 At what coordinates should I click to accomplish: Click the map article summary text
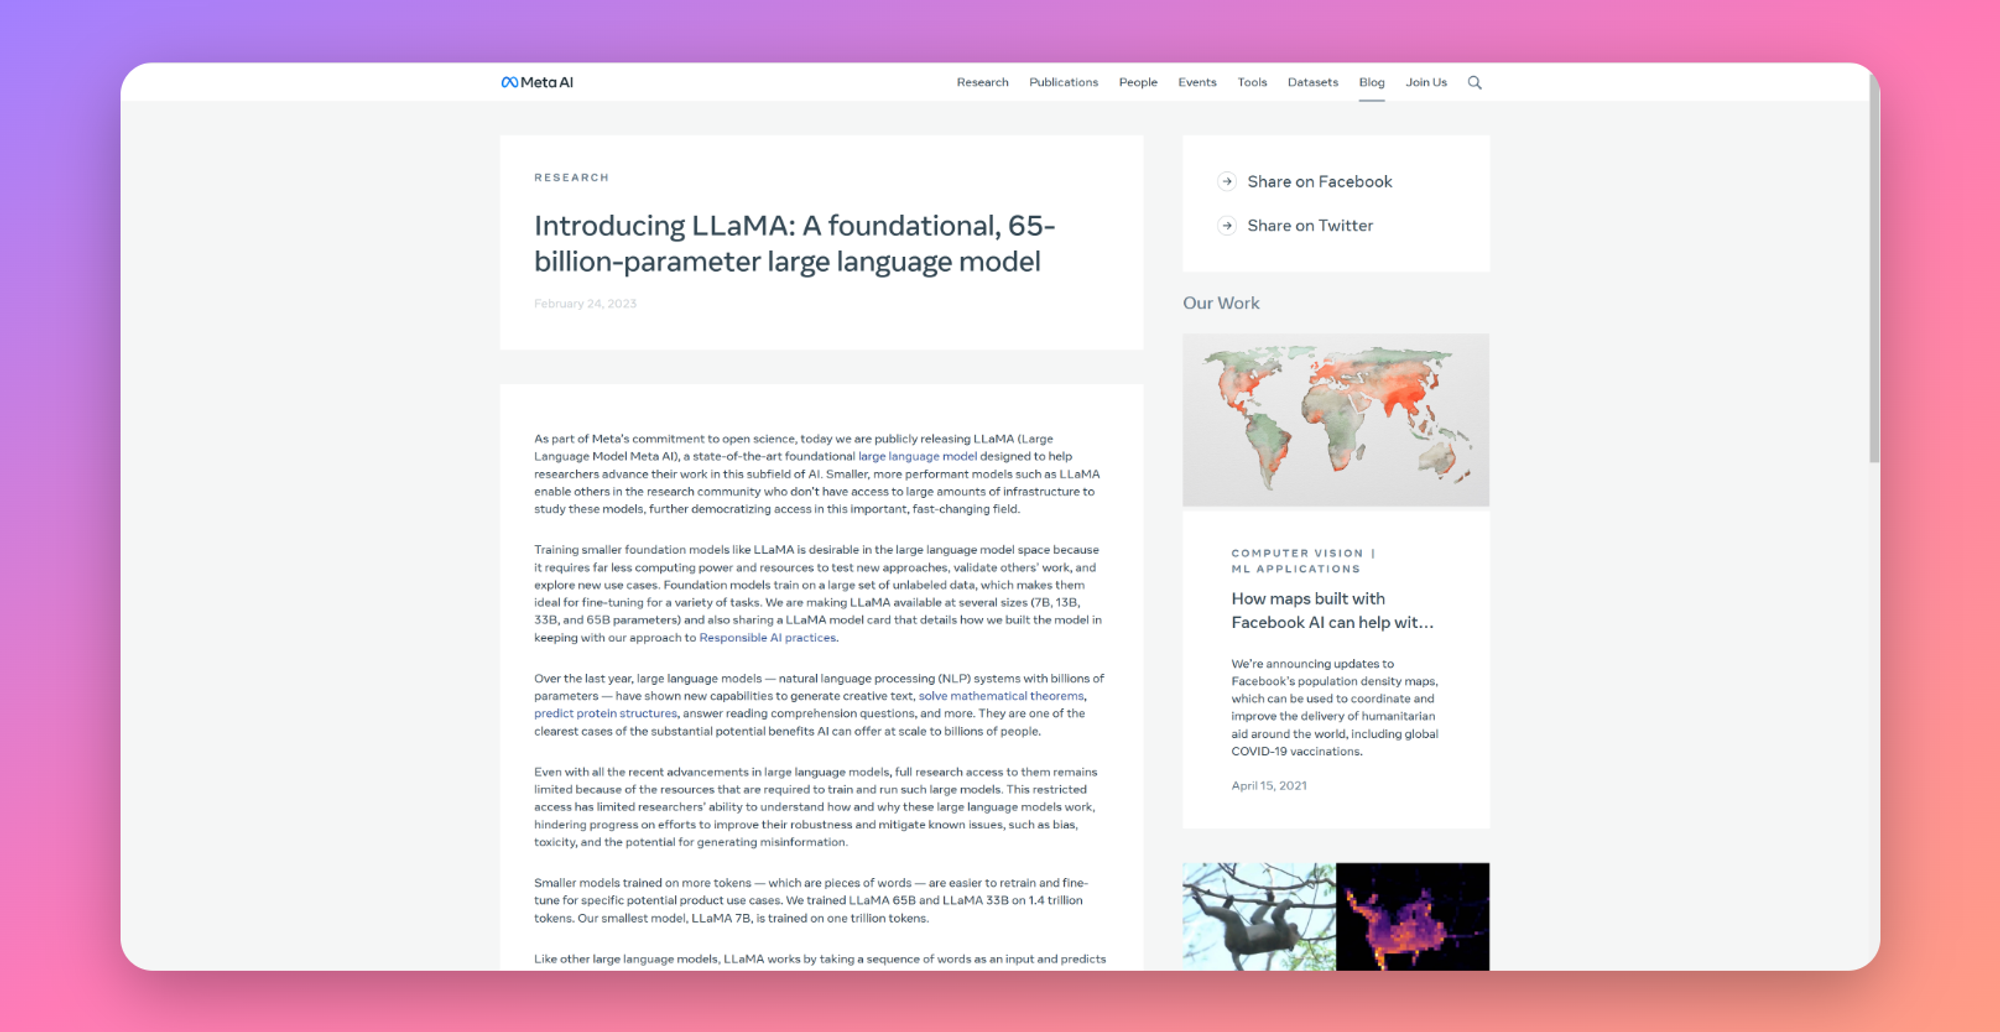coord(1335,707)
